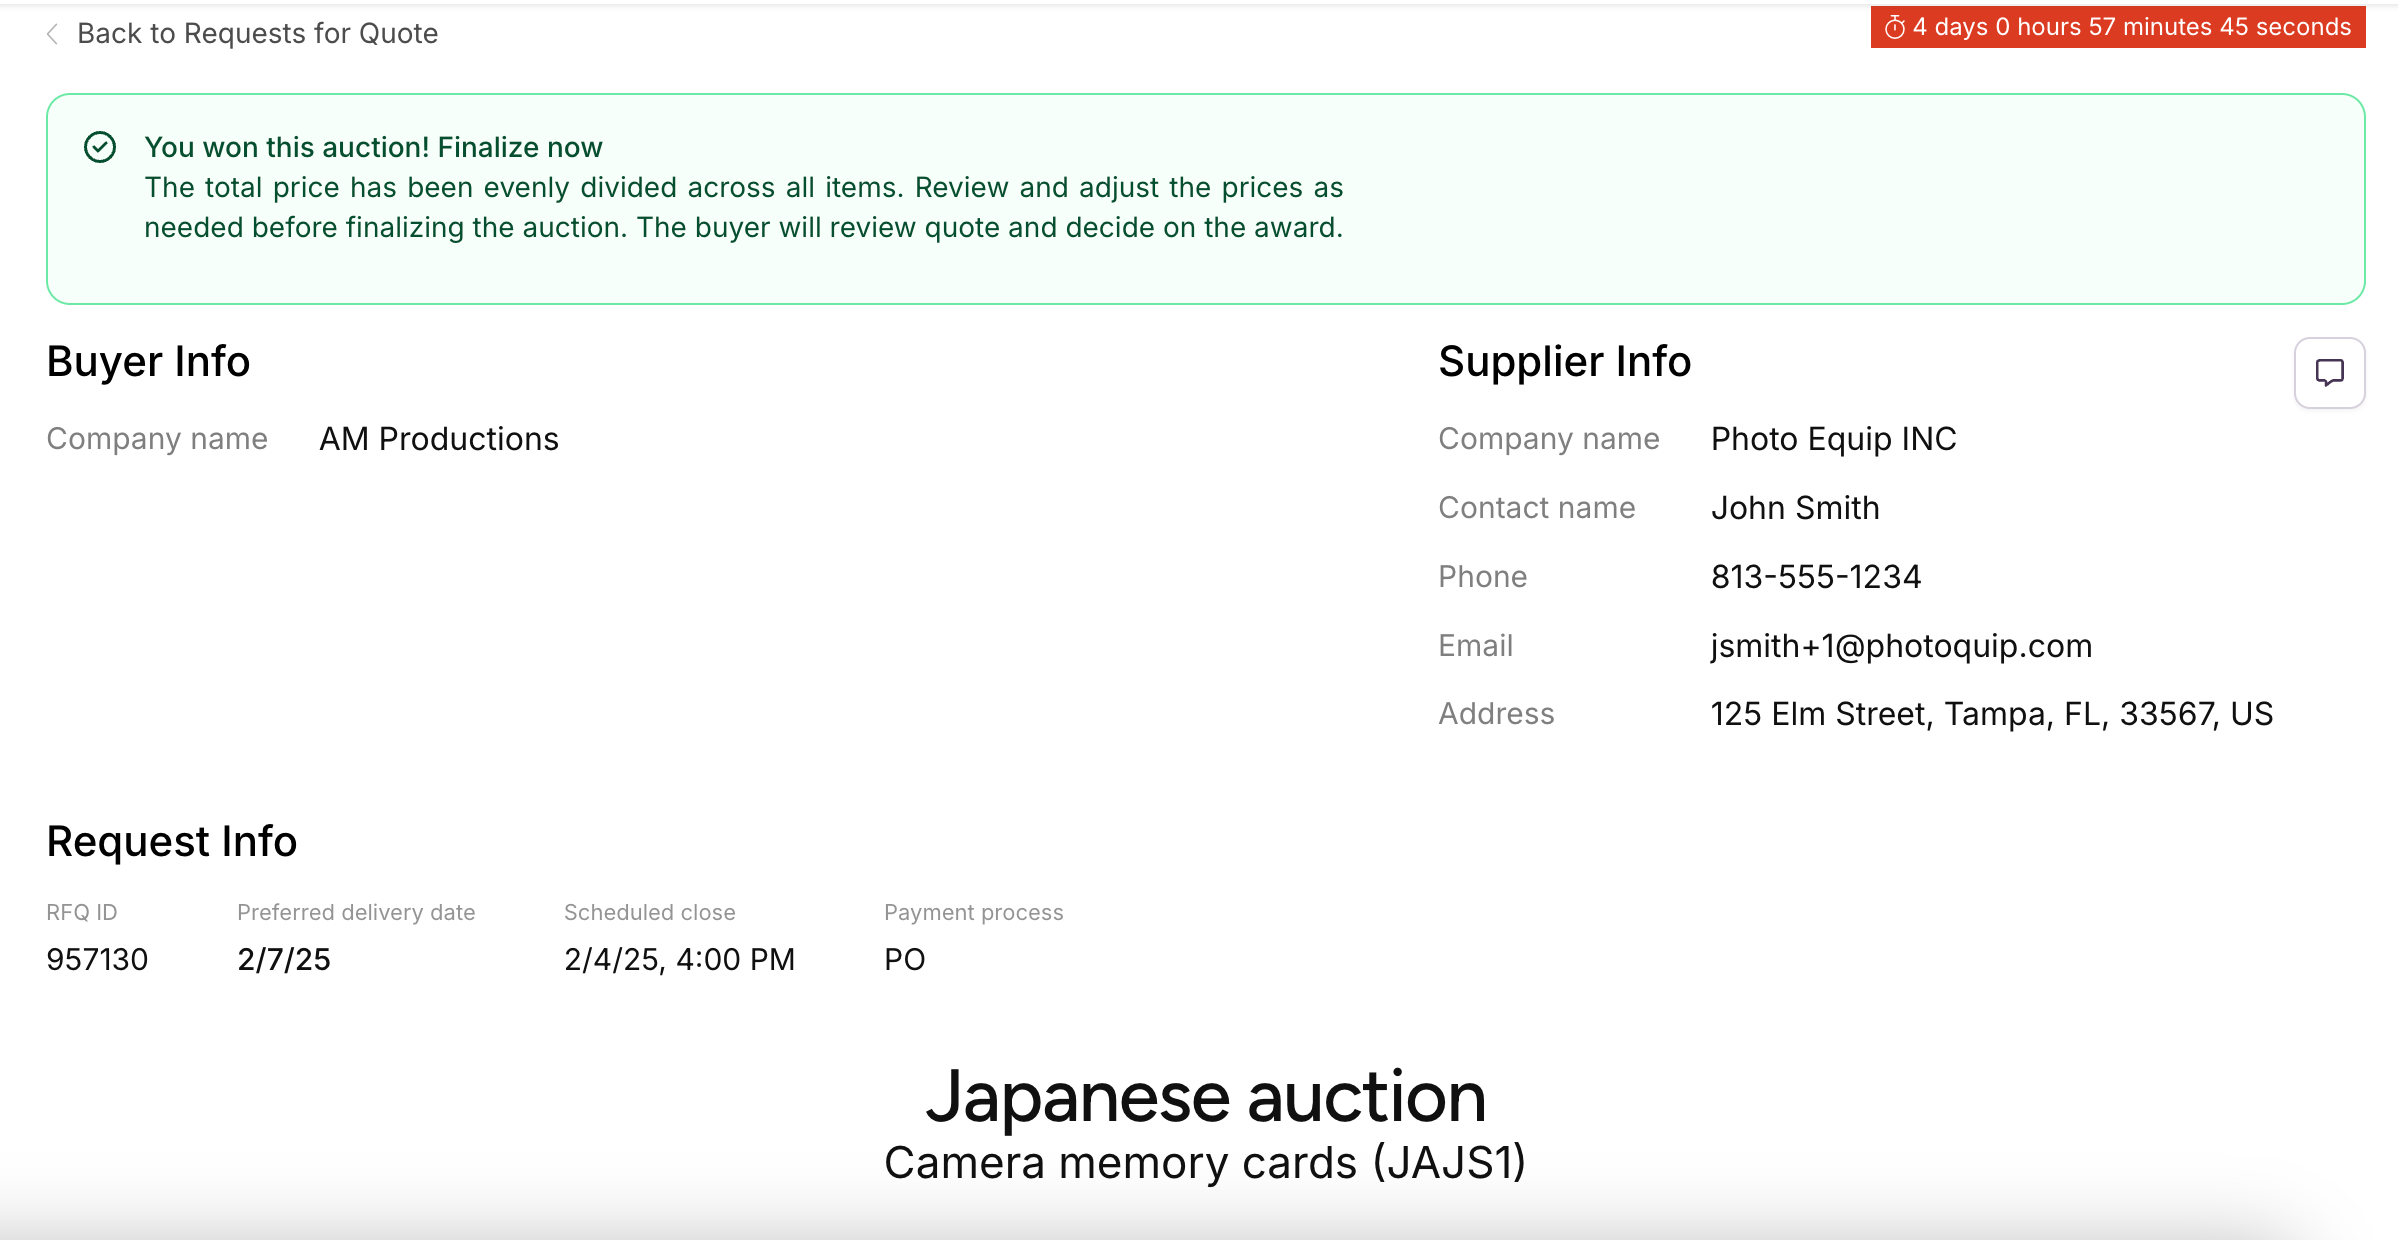Click the supplier address in Tampa
2398x1240 pixels.
1991,714
